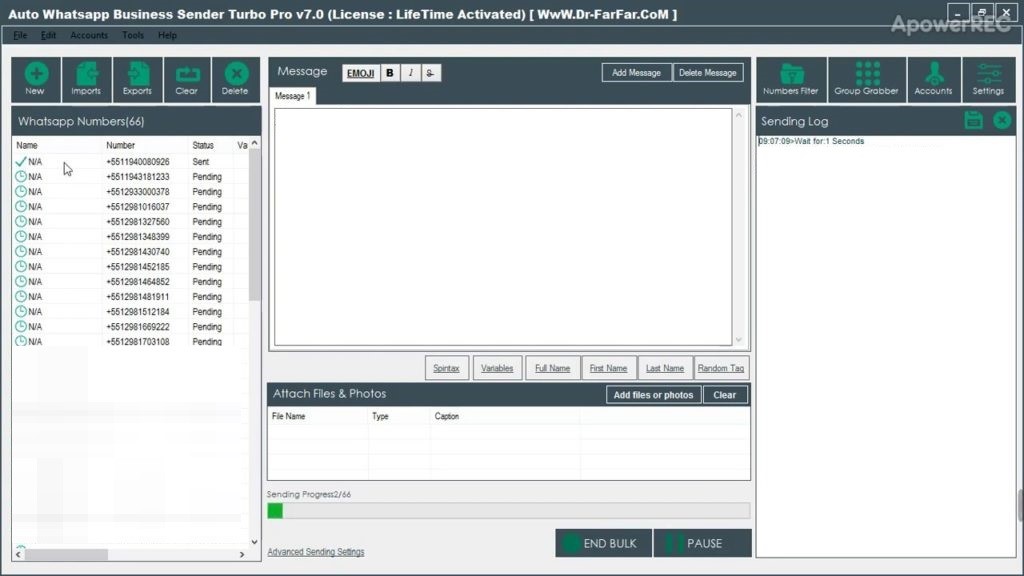Screen dimensions: 1024x576
Task: Open the Imports tool
Action: tap(86, 79)
